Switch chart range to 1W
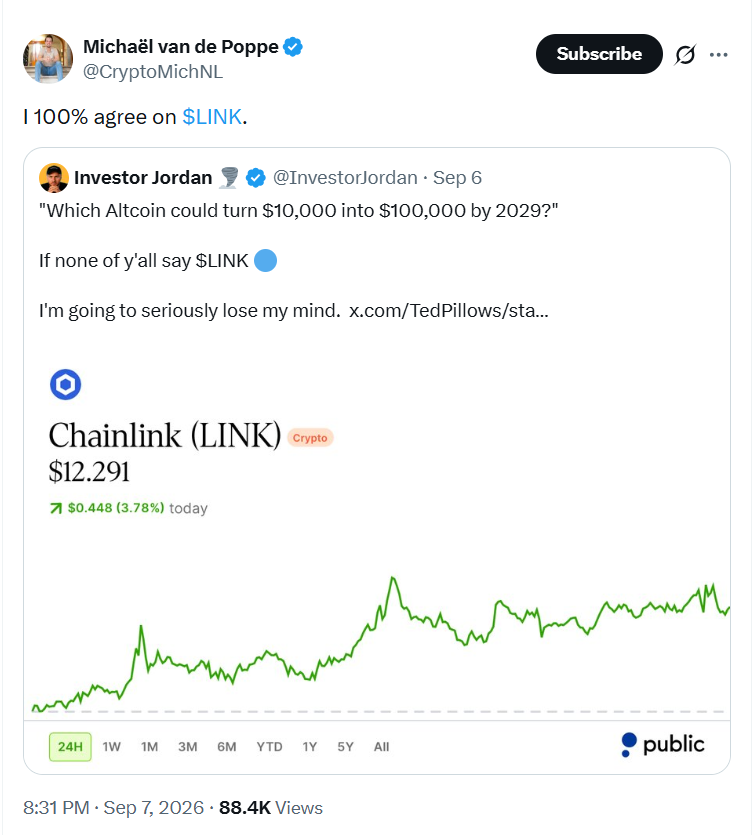The width and height of the screenshot is (755, 835). (112, 747)
